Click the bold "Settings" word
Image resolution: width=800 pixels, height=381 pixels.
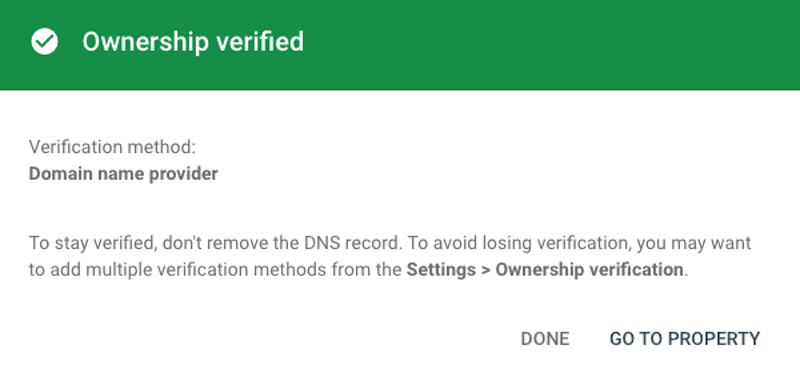440,270
